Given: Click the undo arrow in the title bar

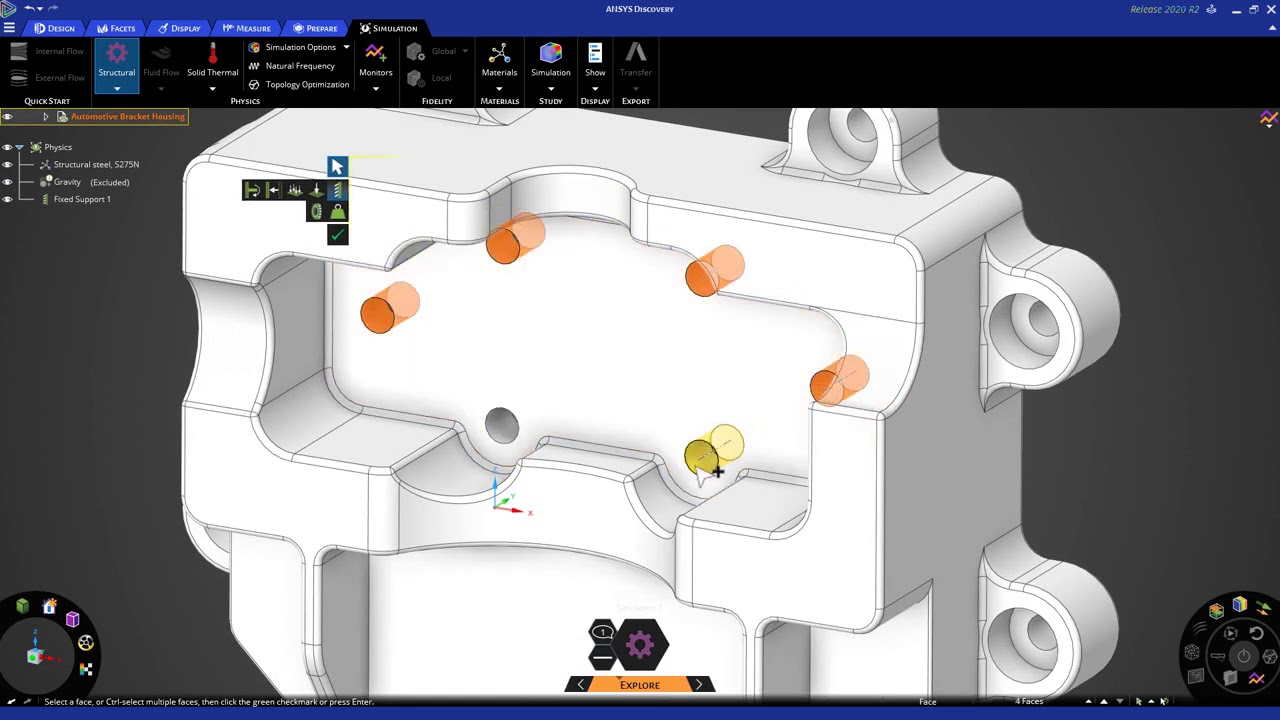Looking at the screenshot, I should click(x=30, y=9).
